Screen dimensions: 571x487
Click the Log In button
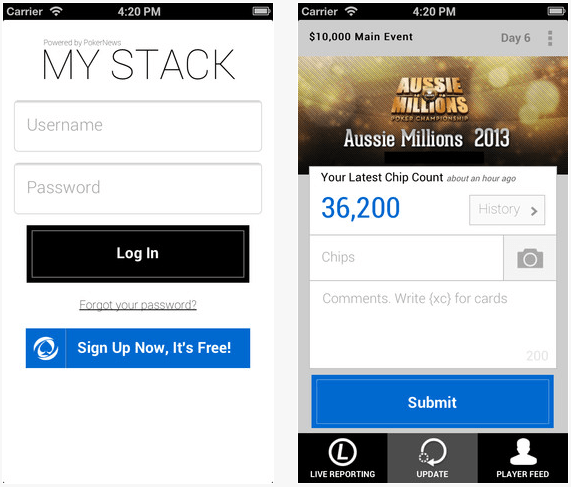[x=138, y=254]
